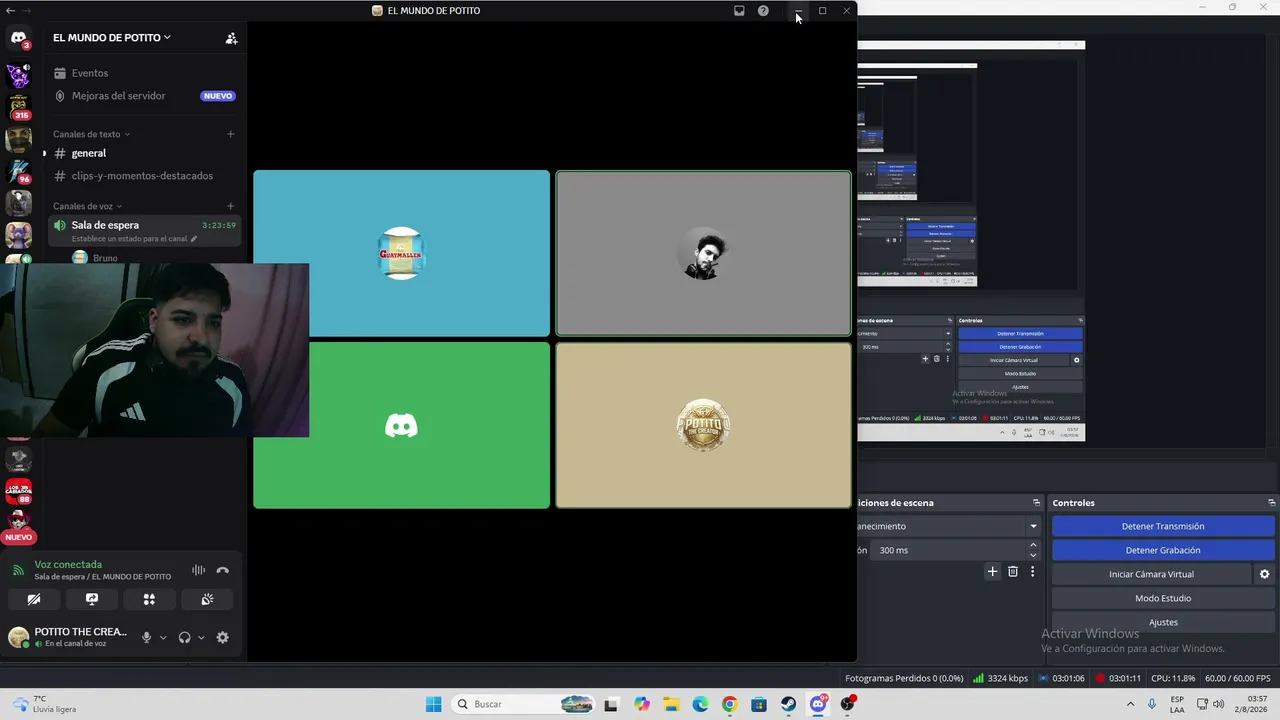Start a Discord activity
Screen dimensions: 1280x720
[149, 599]
